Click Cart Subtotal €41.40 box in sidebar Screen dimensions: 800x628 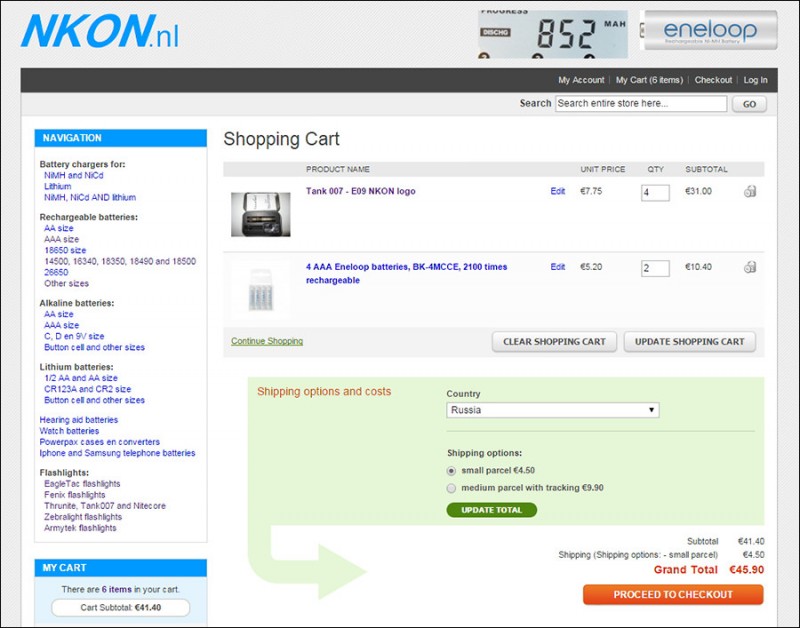(121, 608)
